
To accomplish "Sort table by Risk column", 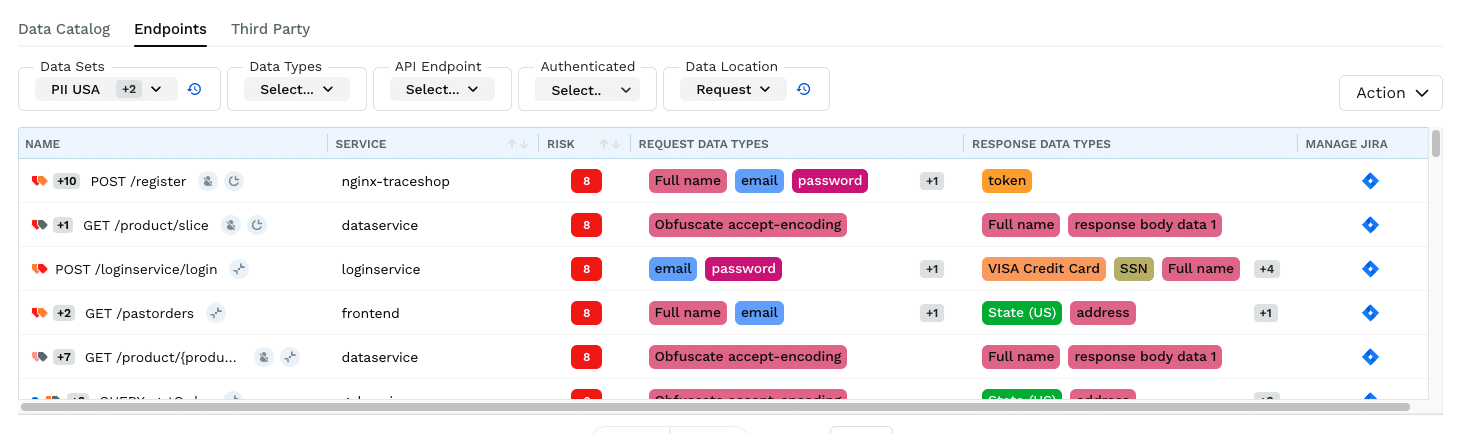I will pyautogui.click(x=610, y=144).
